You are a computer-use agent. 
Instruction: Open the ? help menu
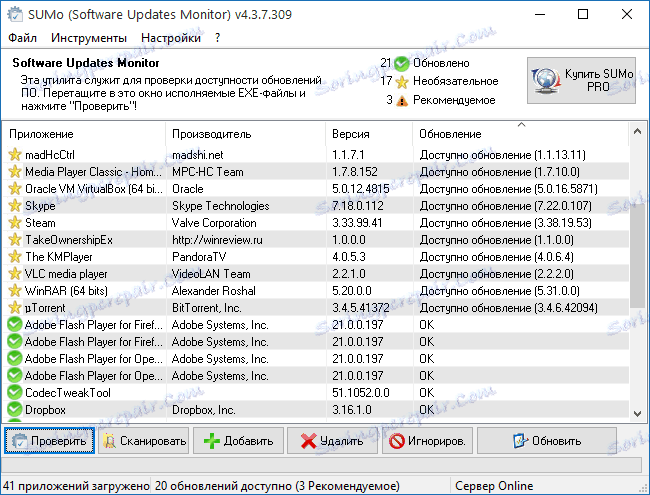pos(218,38)
